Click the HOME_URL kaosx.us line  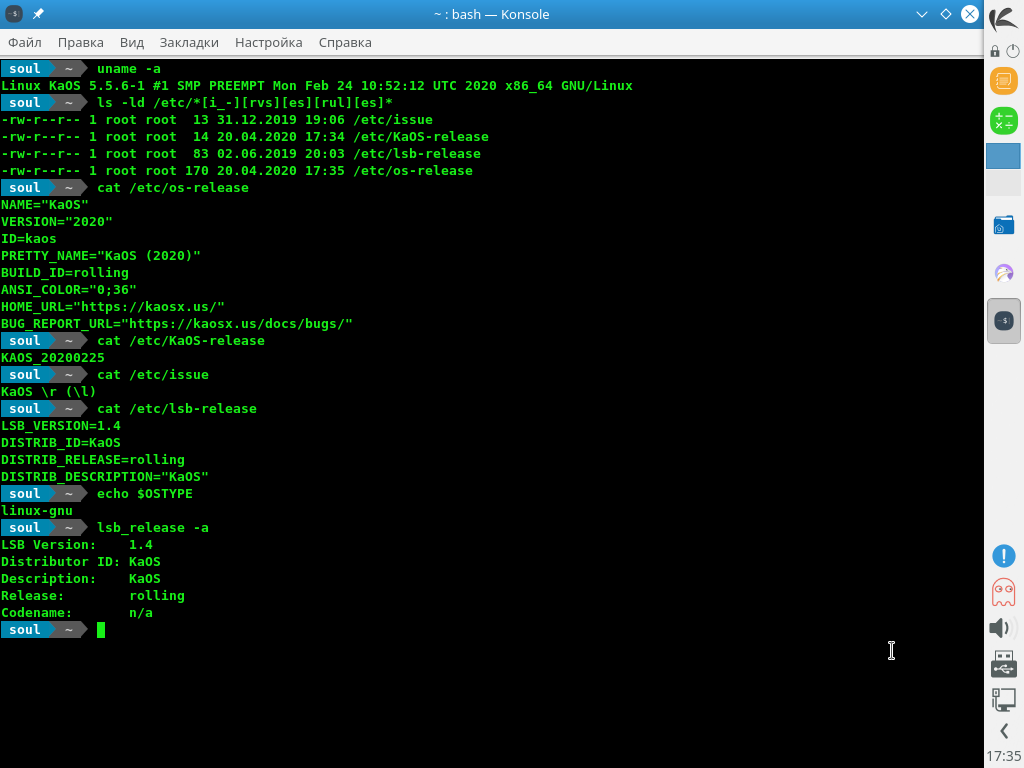113,306
